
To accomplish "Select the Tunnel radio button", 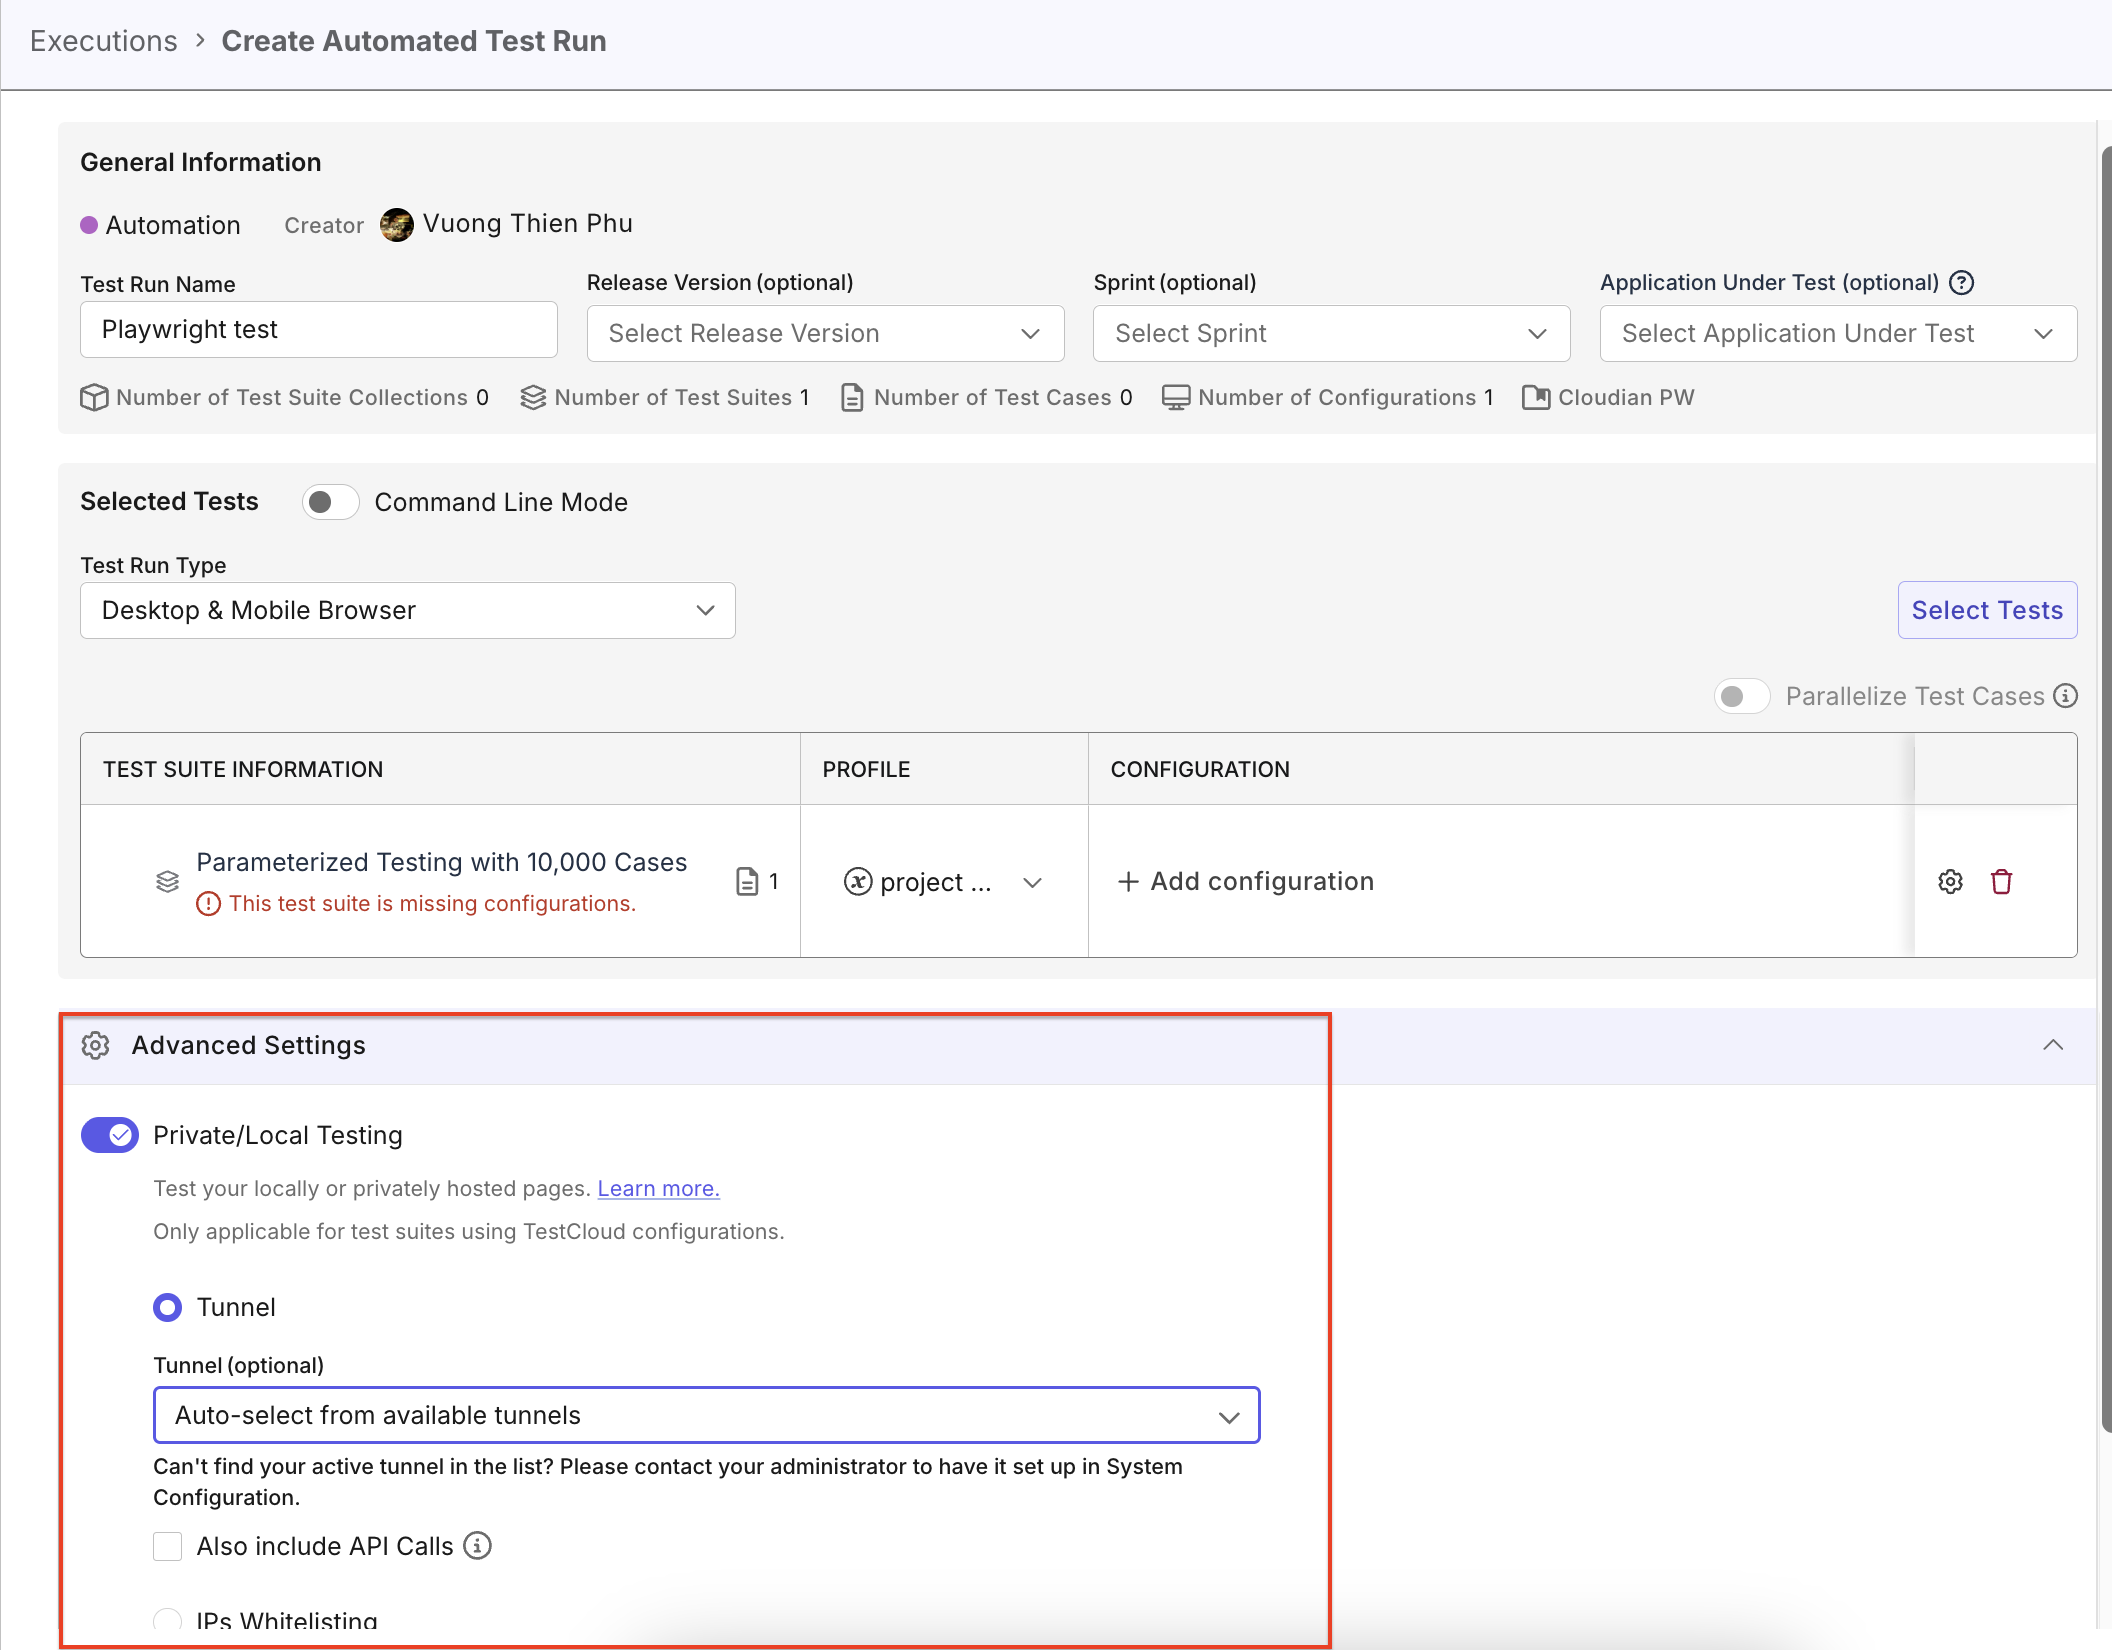I will (x=167, y=1307).
